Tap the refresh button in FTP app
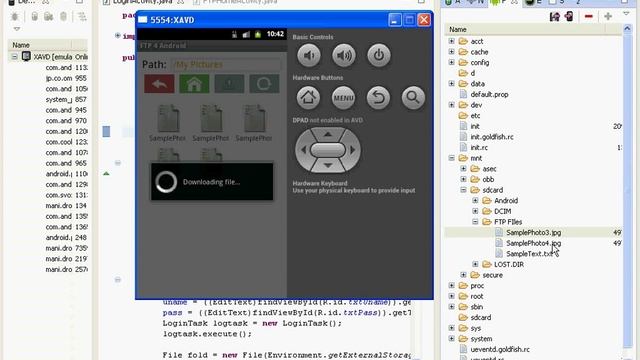640x360 pixels. click(x=264, y=84)
